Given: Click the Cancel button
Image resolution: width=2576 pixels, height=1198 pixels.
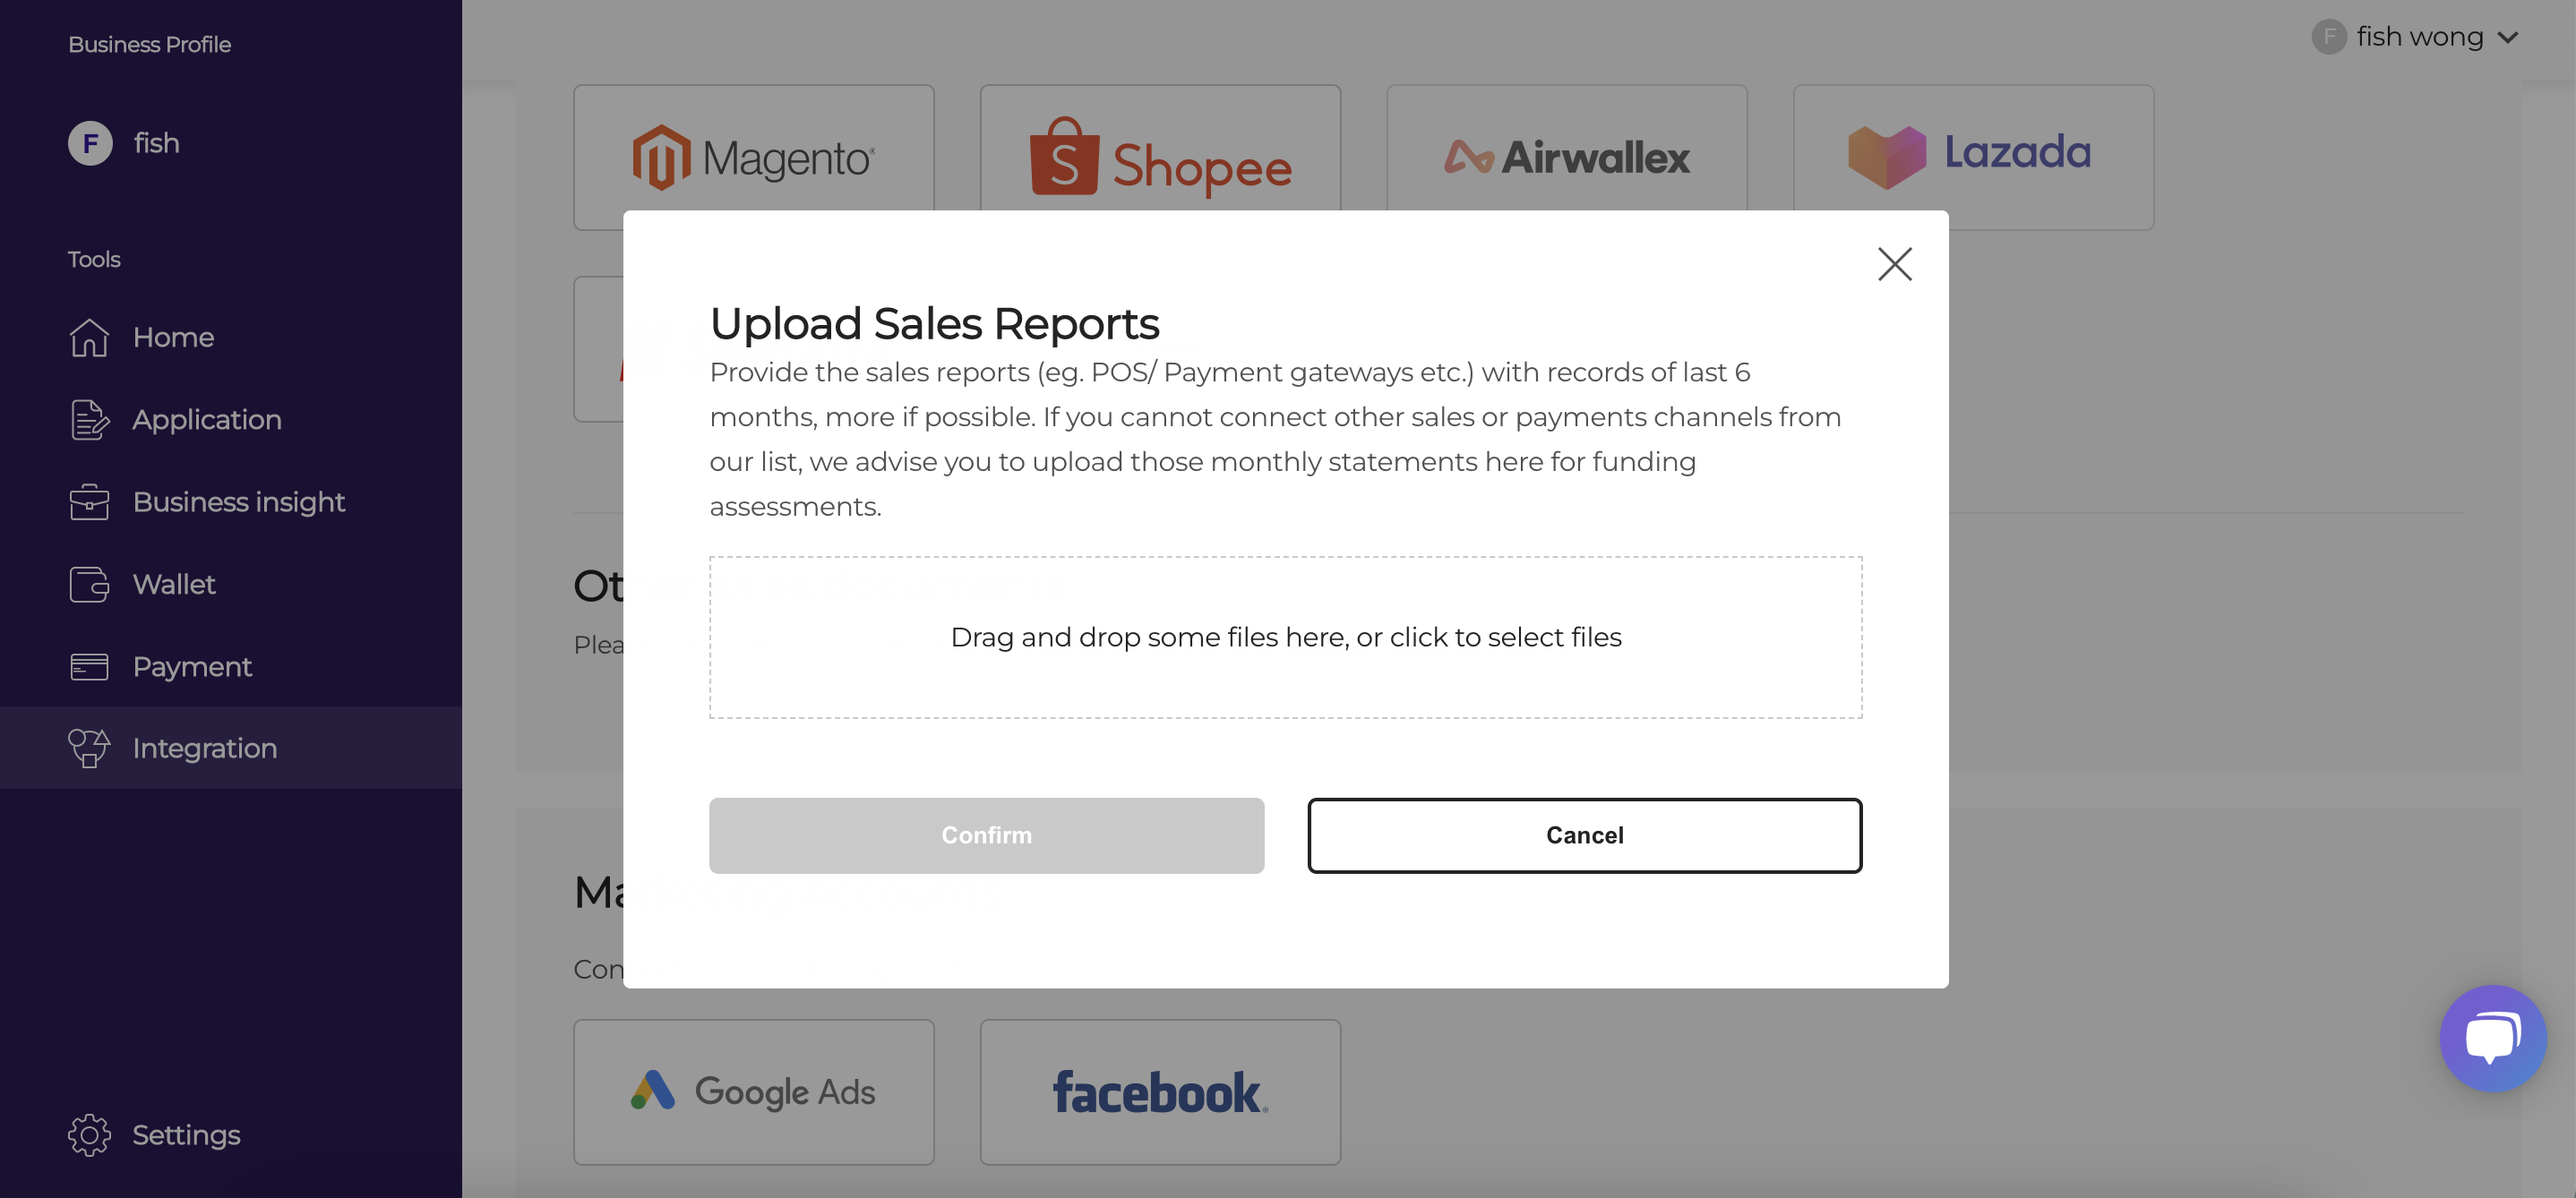Looking at the screenshot, I should 1584,835.
